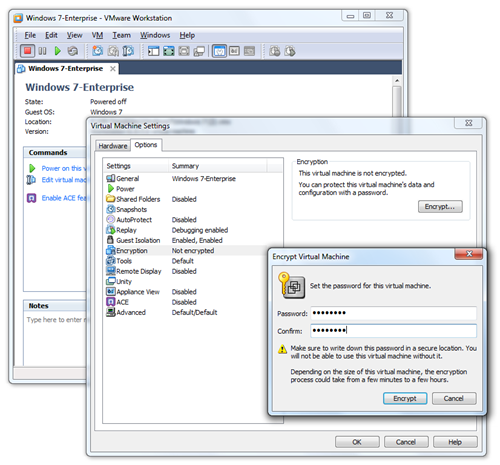500x465 pixels.
Task: Click the Record Replay toolbar icon
Action: [275, 51]
